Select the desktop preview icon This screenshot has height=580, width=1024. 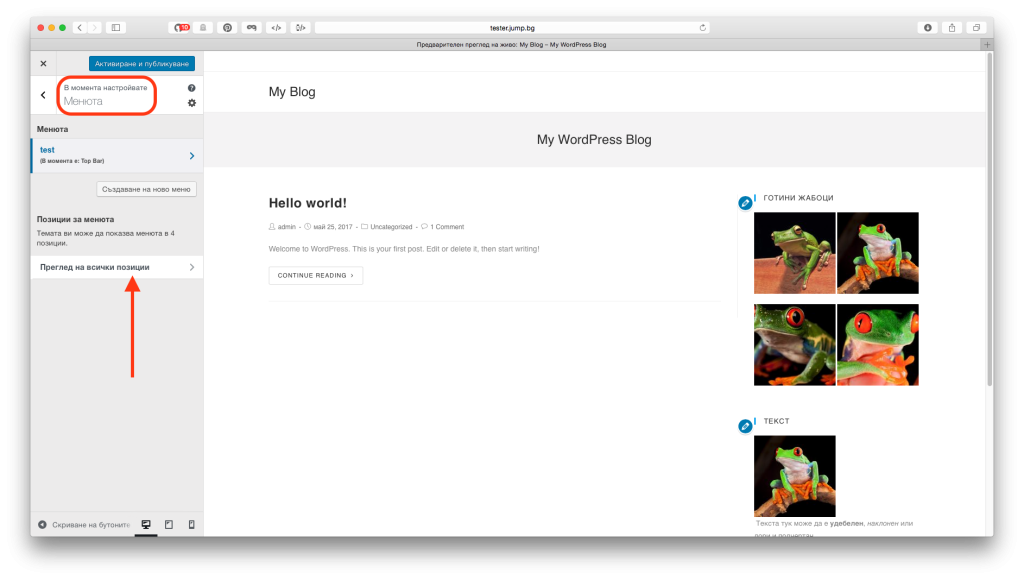click(146, 524)
